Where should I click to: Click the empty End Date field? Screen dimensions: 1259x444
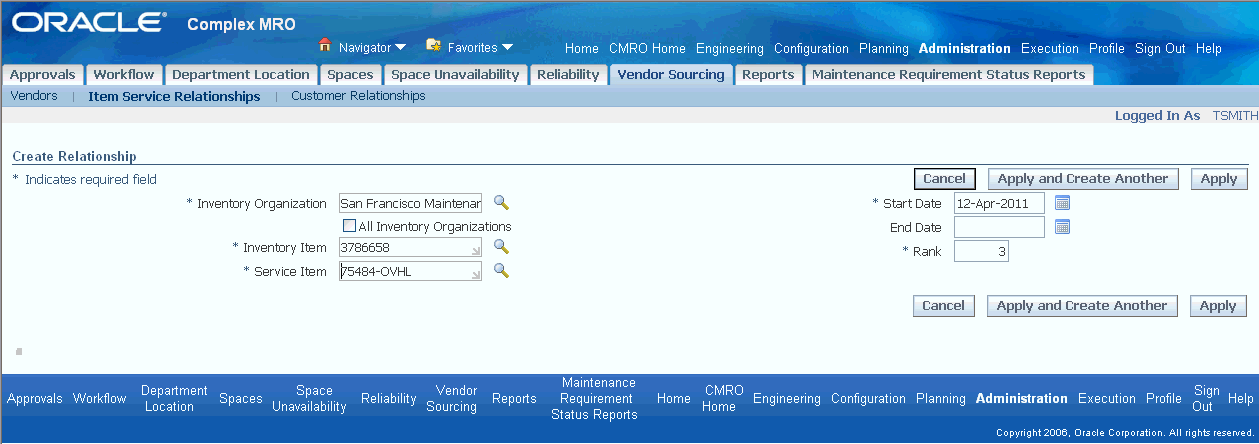[999, 227]
